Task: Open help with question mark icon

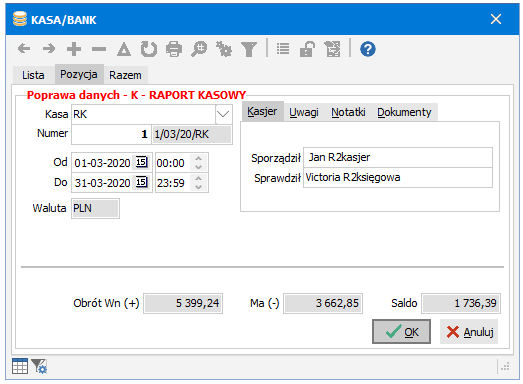Action: pyautogui.click(x=368, y=49)
